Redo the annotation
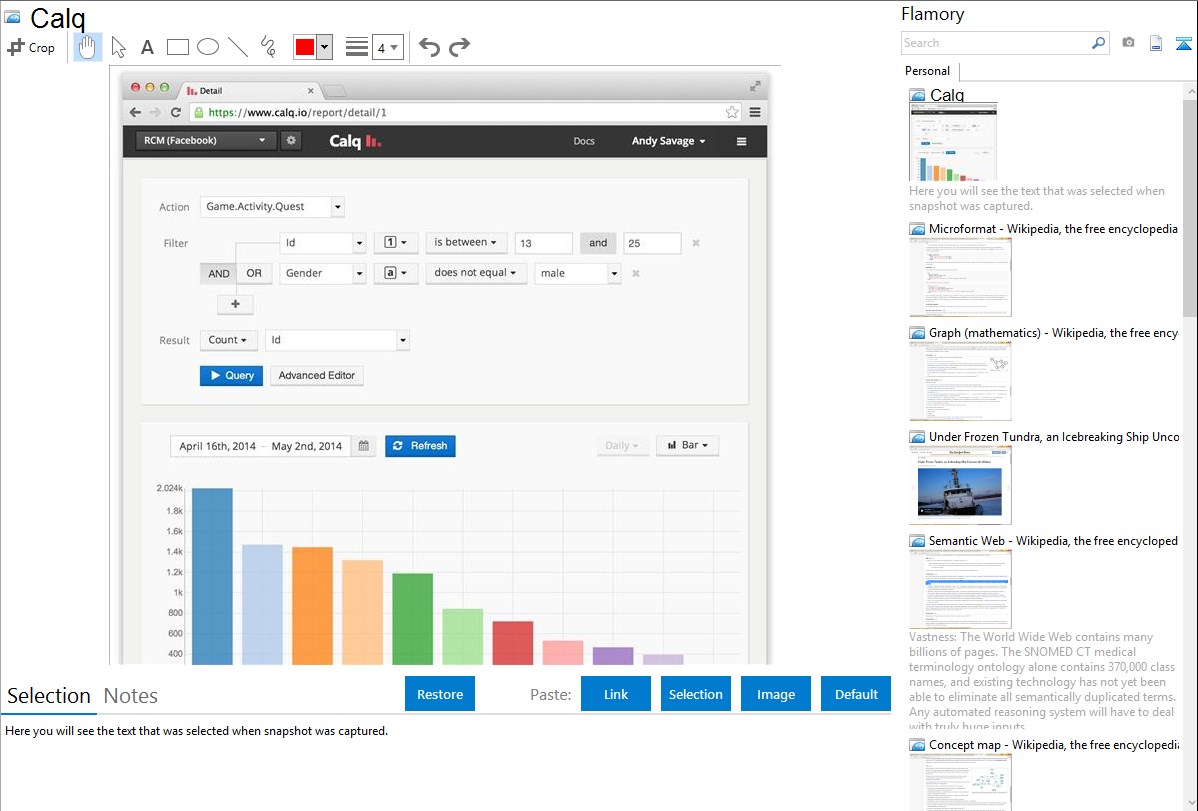The image size is (1198, 811). 459,47
